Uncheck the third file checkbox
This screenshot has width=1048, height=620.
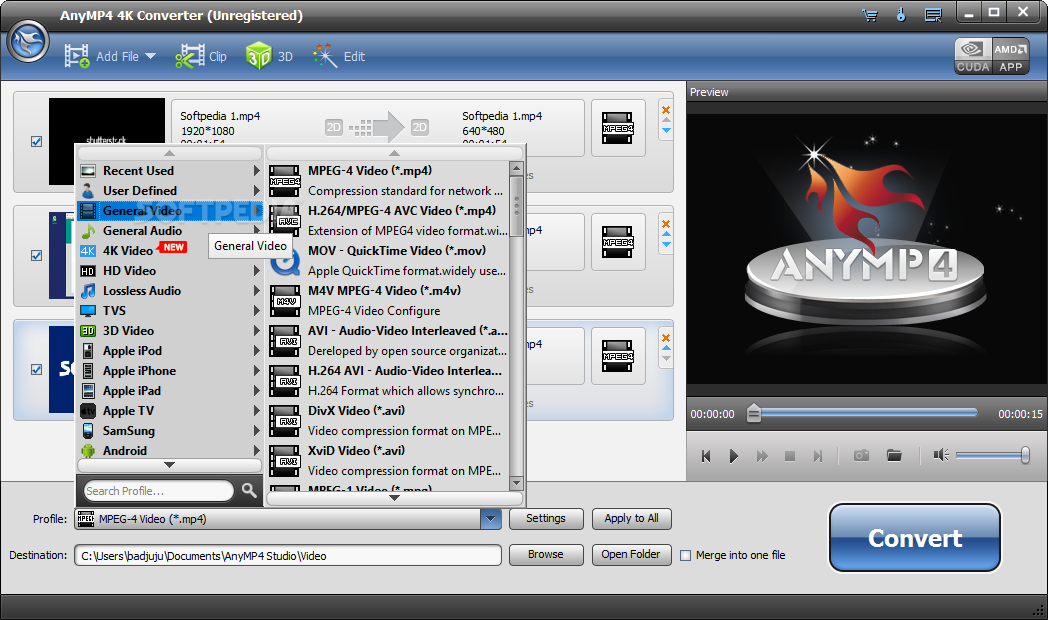pos(37,369)
